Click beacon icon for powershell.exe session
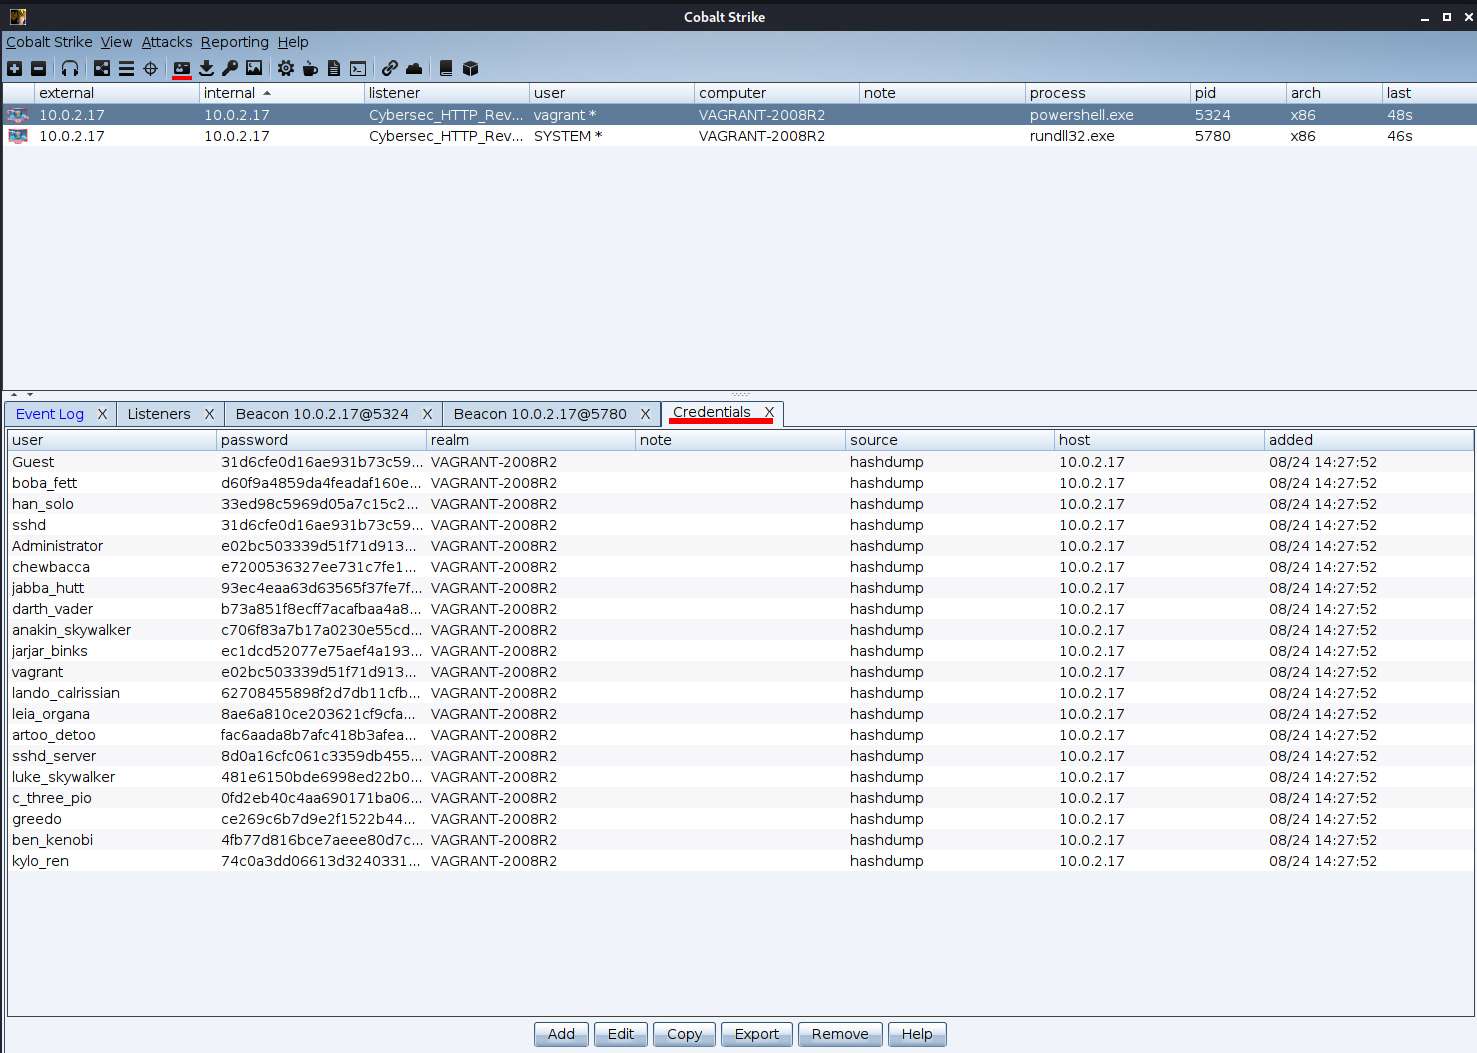This screenshot has width=1477, height=1053. (x=18, y=115)
